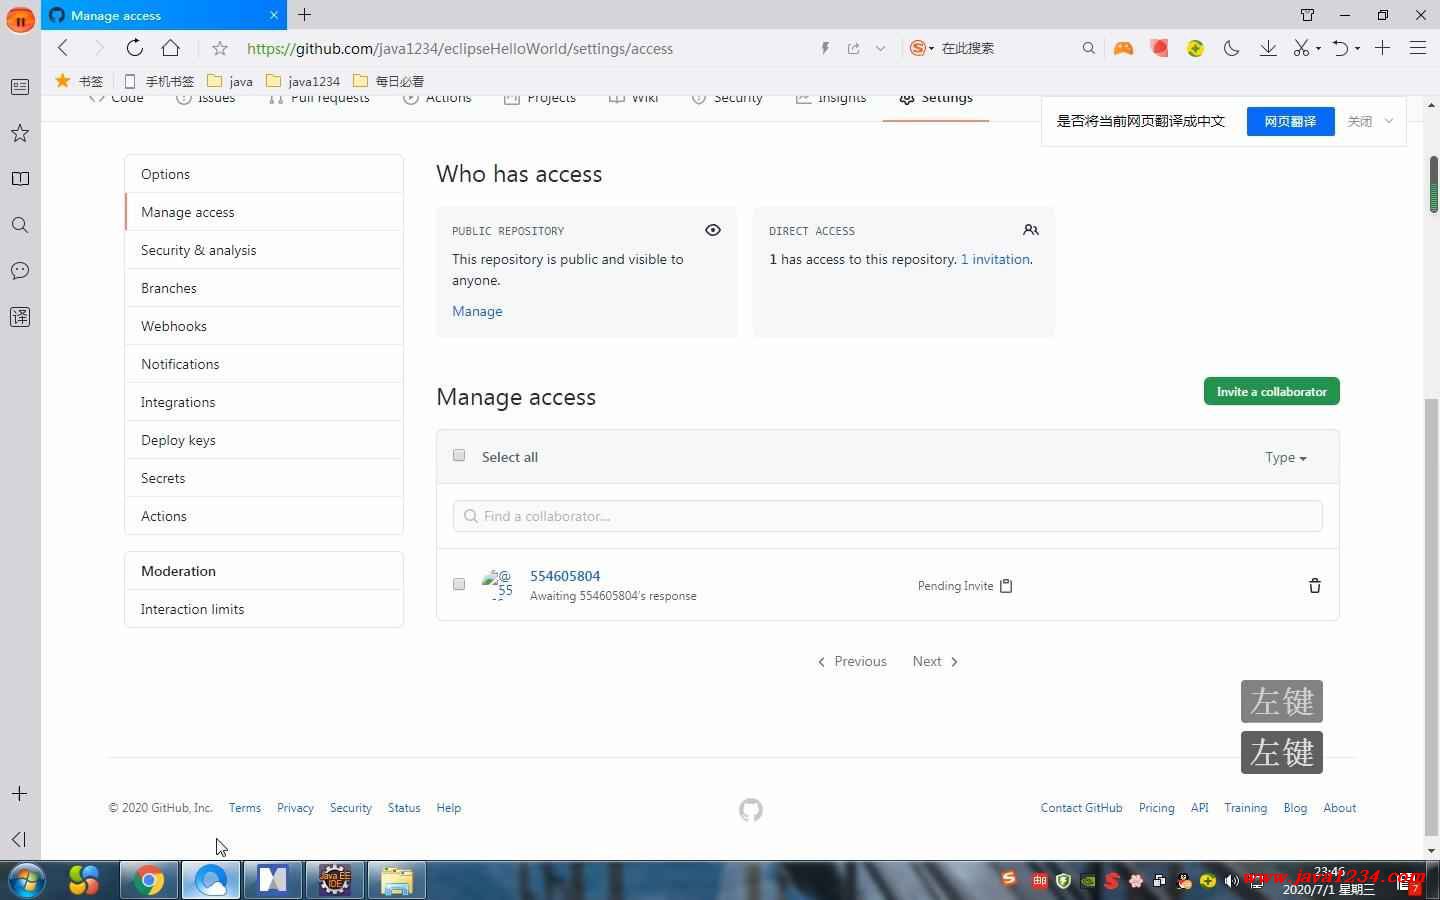The image size is (1440, 900).
Task: Expand address bar dropdown chevron
Action: coord(880,48)
